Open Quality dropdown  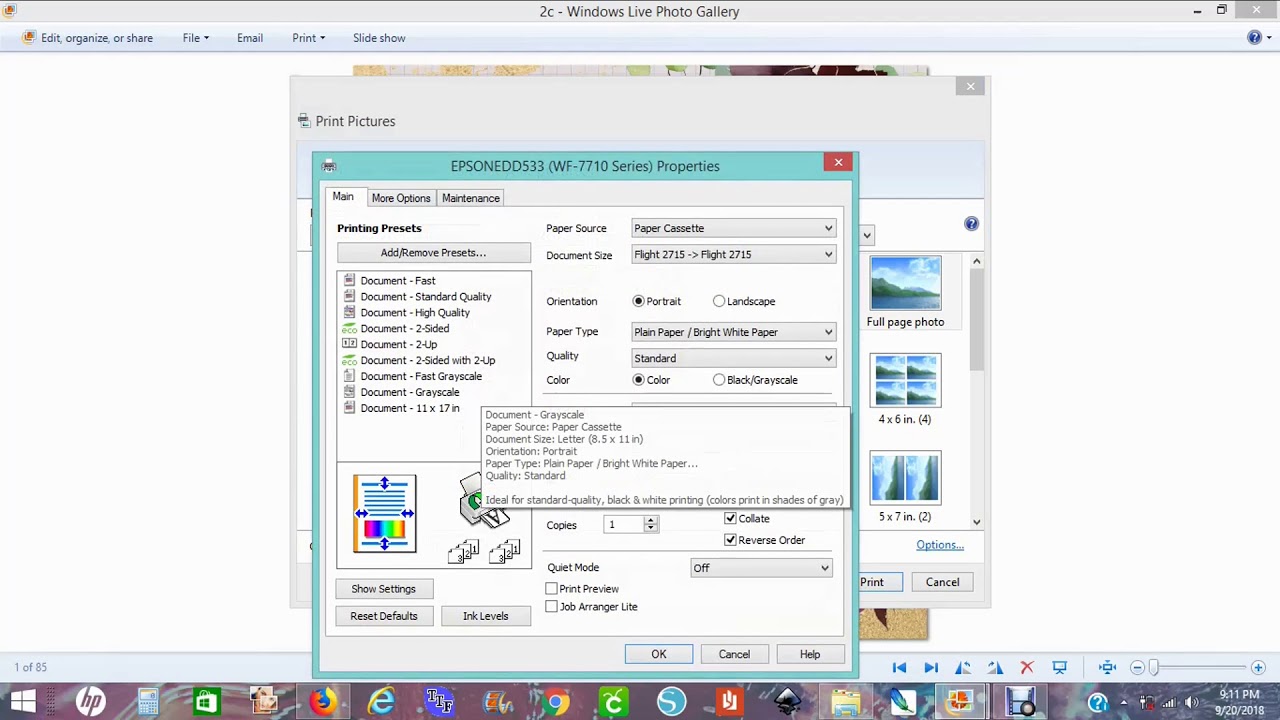click(x=733, y=358)
